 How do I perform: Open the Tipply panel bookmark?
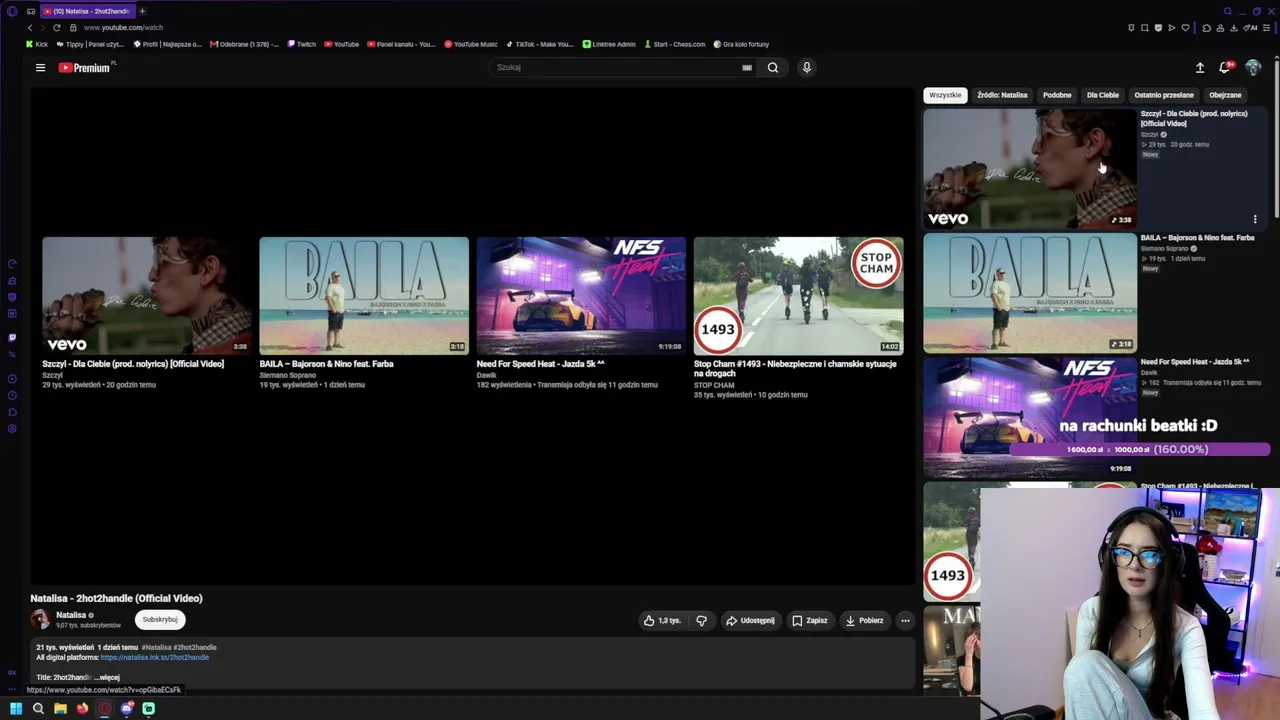(91, 44)
